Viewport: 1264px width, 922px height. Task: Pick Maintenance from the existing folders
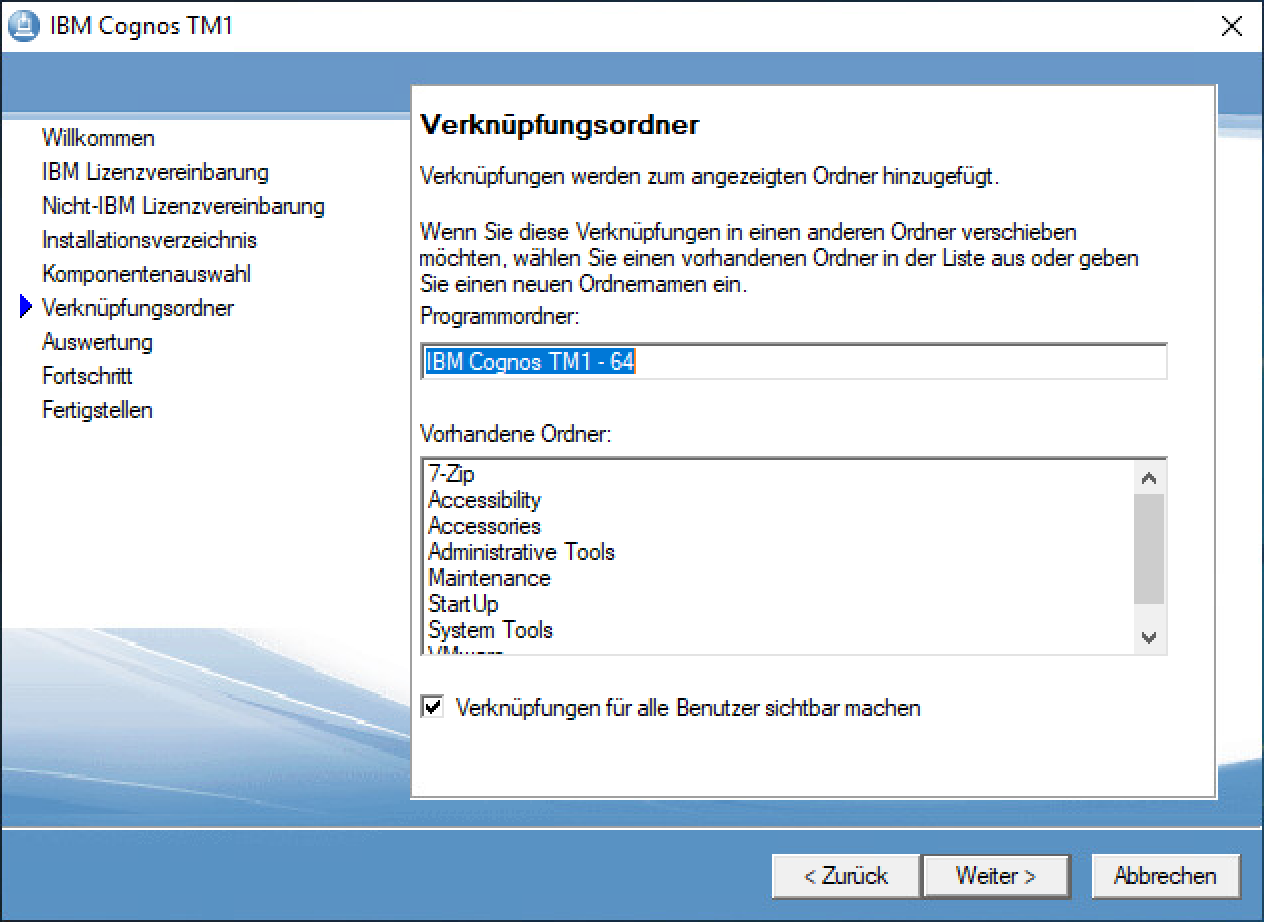coord(489,578)
